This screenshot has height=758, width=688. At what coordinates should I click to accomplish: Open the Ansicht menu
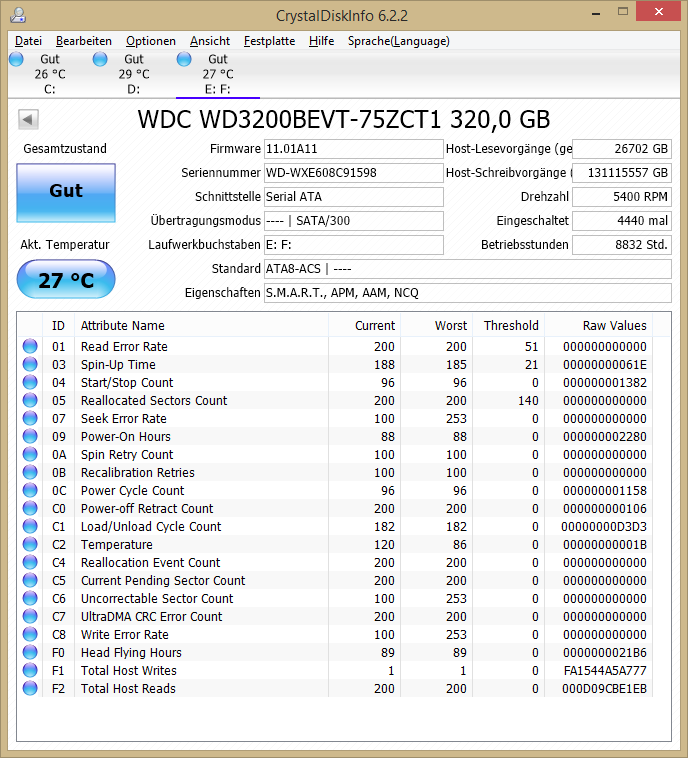coord(210,41)
